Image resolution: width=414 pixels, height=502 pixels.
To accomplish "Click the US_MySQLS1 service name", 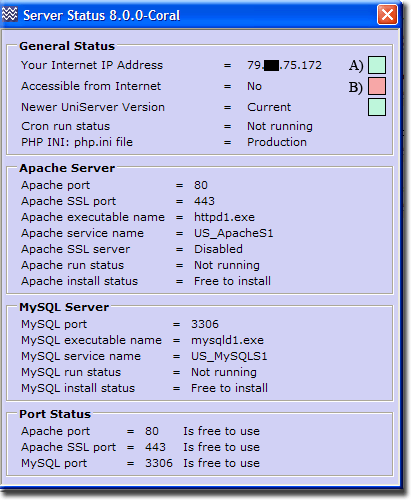I will 229,356.
